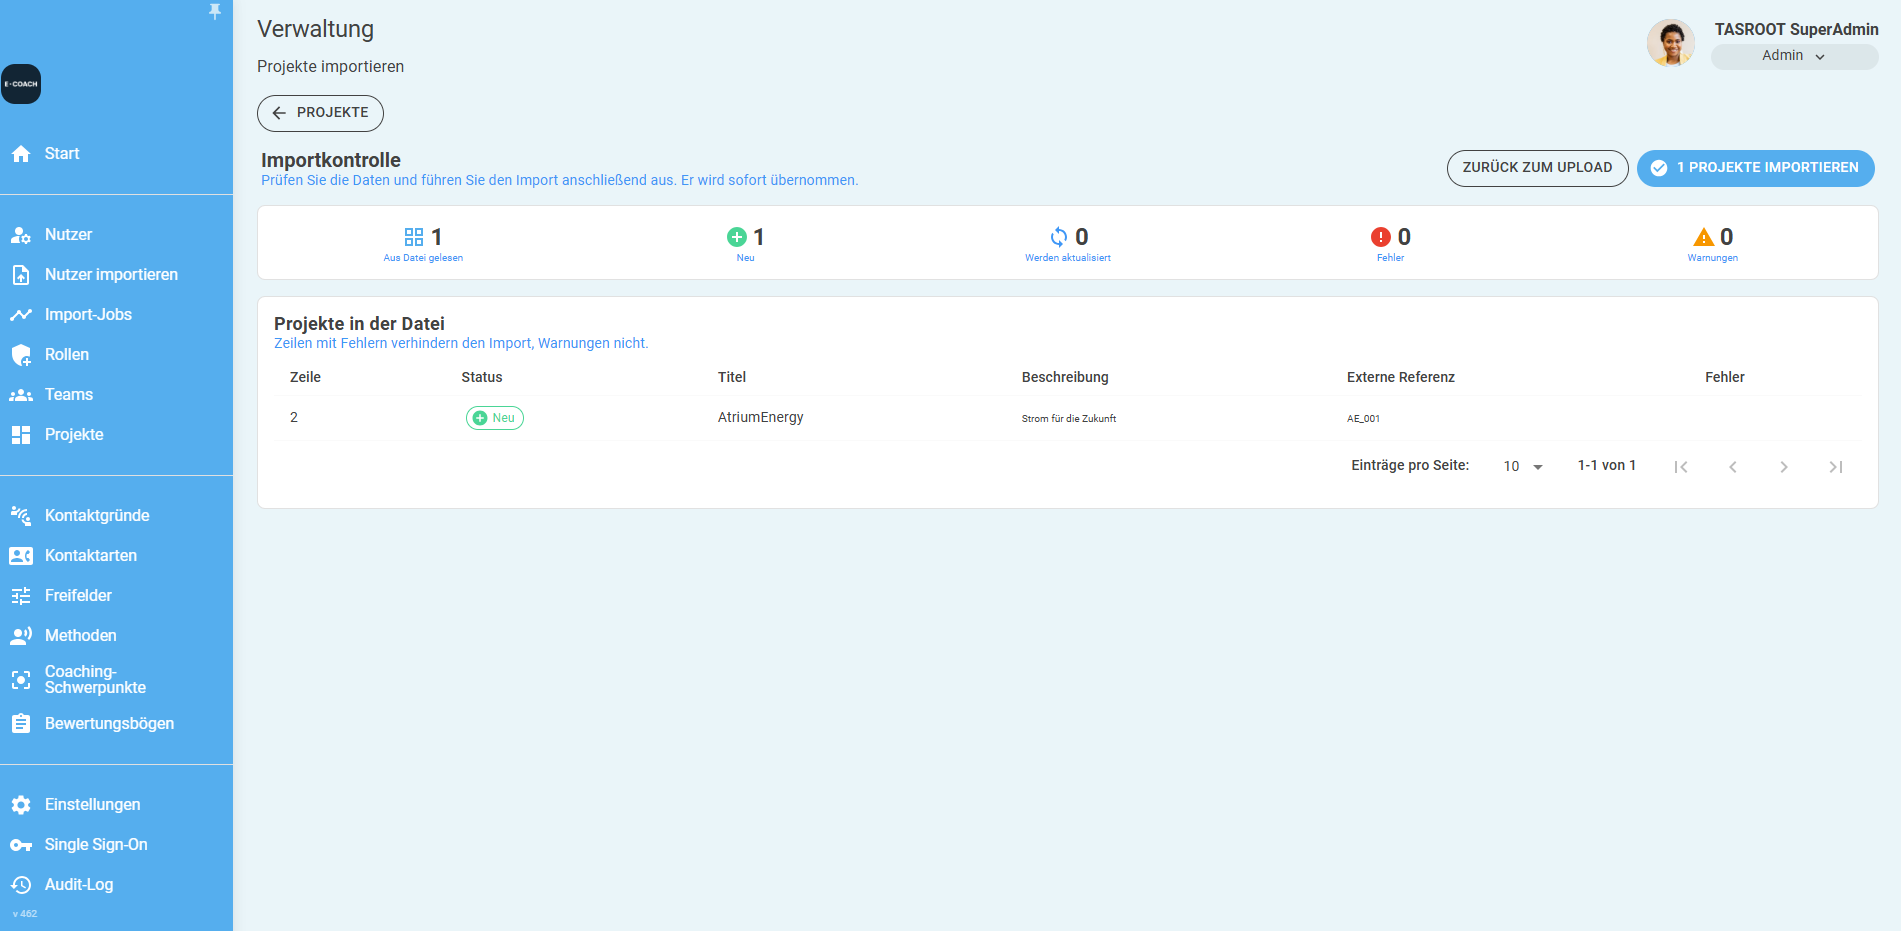Click ZURÜCK ZUM UPLOAD button
Image resolution: width=1901 pixels, height=931 pixels.
tap(1537, 168)
